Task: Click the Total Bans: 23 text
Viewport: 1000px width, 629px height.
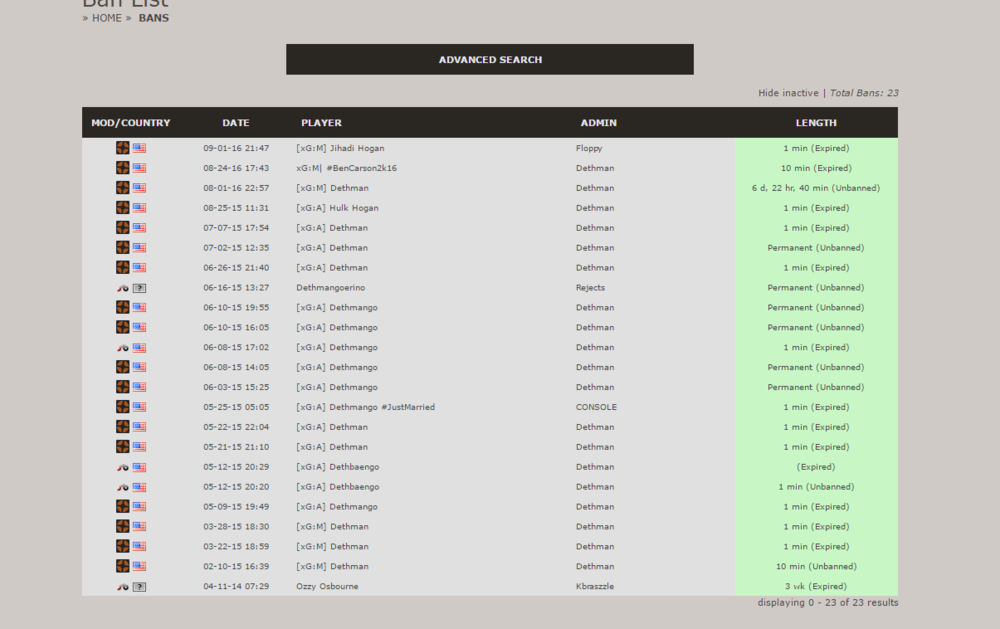Action: coord(864,93)
